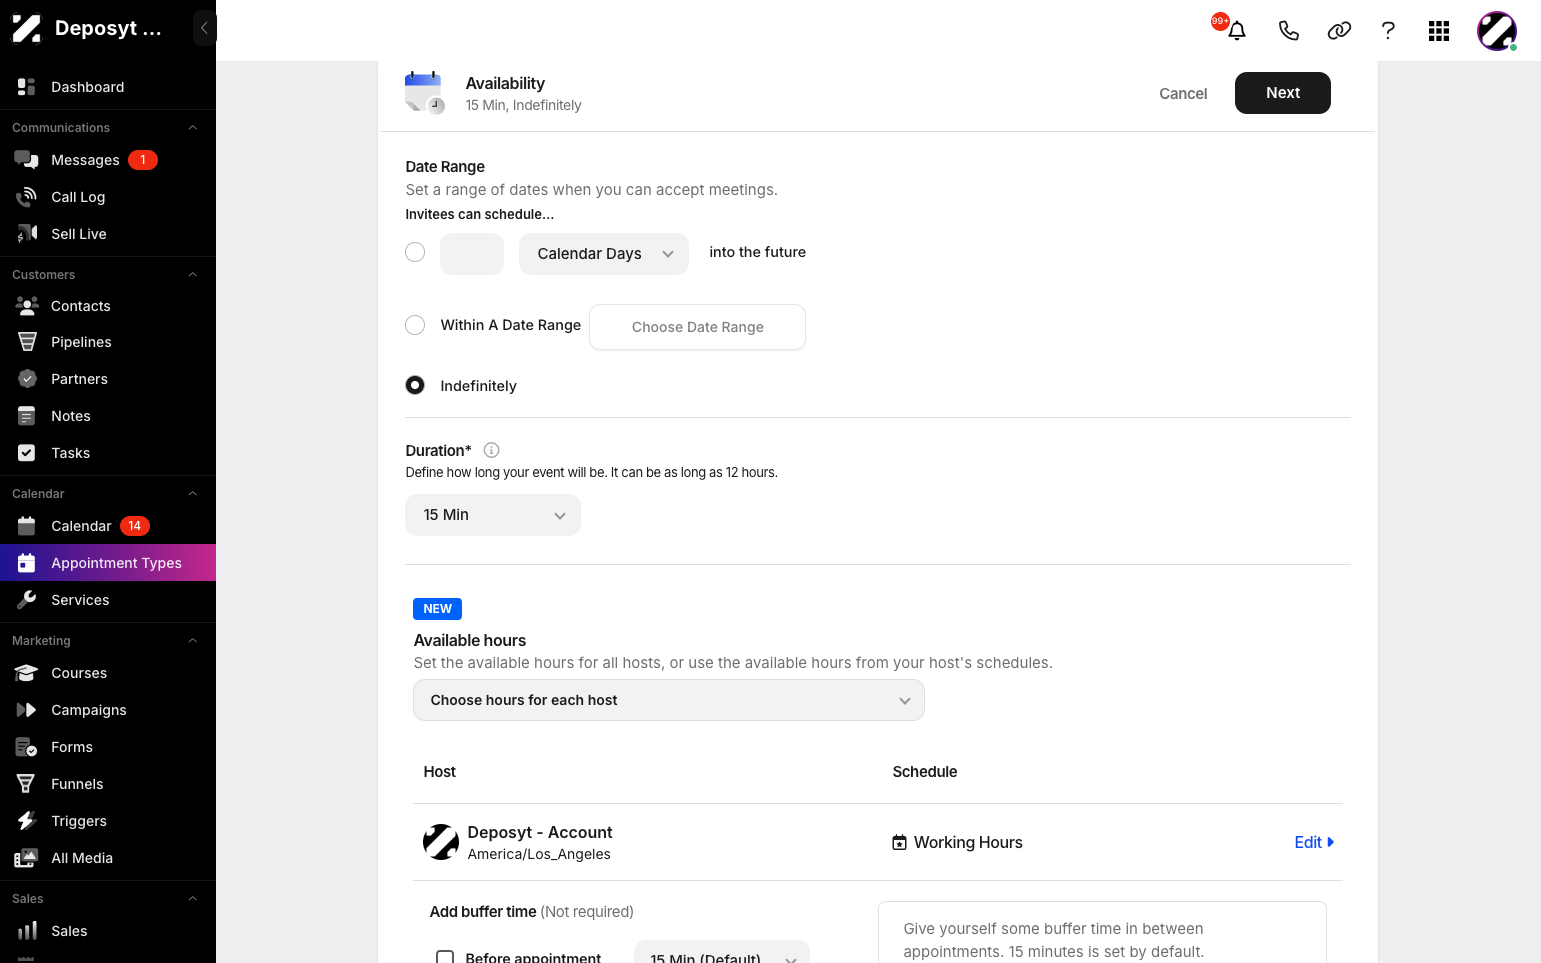Tick the Before appointment checkbox
The width and height of the screenshot is (1541, 963).
pos(445,957)
